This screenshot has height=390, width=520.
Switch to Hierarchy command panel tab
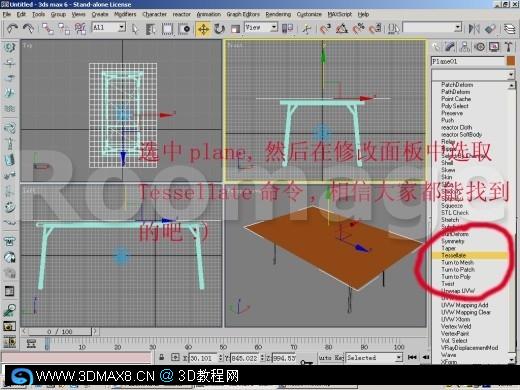coord(465,47)
